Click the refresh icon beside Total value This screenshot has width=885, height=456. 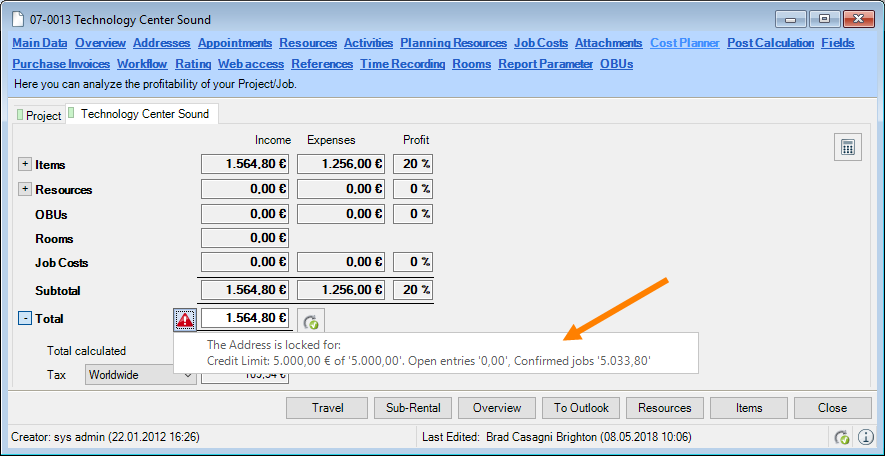[311, 321]
